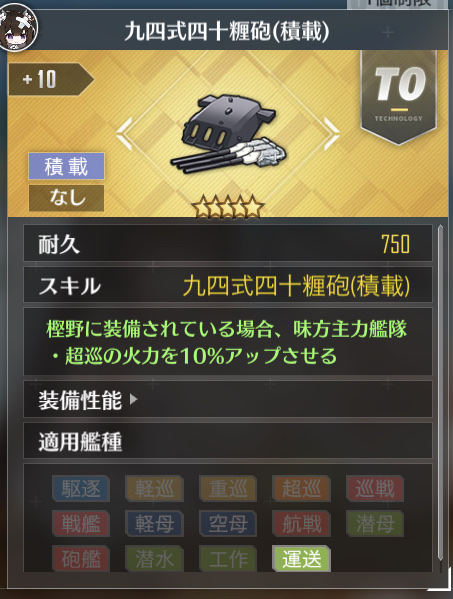Click the right chevron beside the turret
The height and width of the screenshot is (599, 453).
coord(332,133)
